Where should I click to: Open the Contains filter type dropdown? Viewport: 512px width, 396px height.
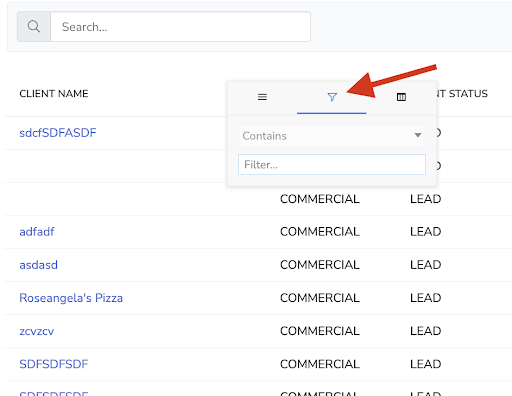[332, 136]
